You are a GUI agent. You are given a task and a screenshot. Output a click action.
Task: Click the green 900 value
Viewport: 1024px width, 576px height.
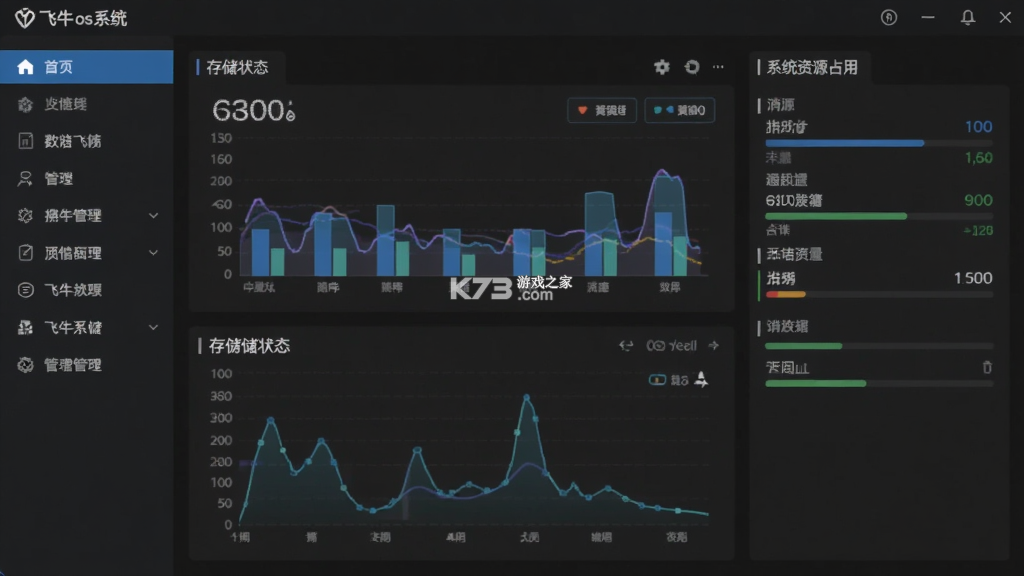pos(978,200)
